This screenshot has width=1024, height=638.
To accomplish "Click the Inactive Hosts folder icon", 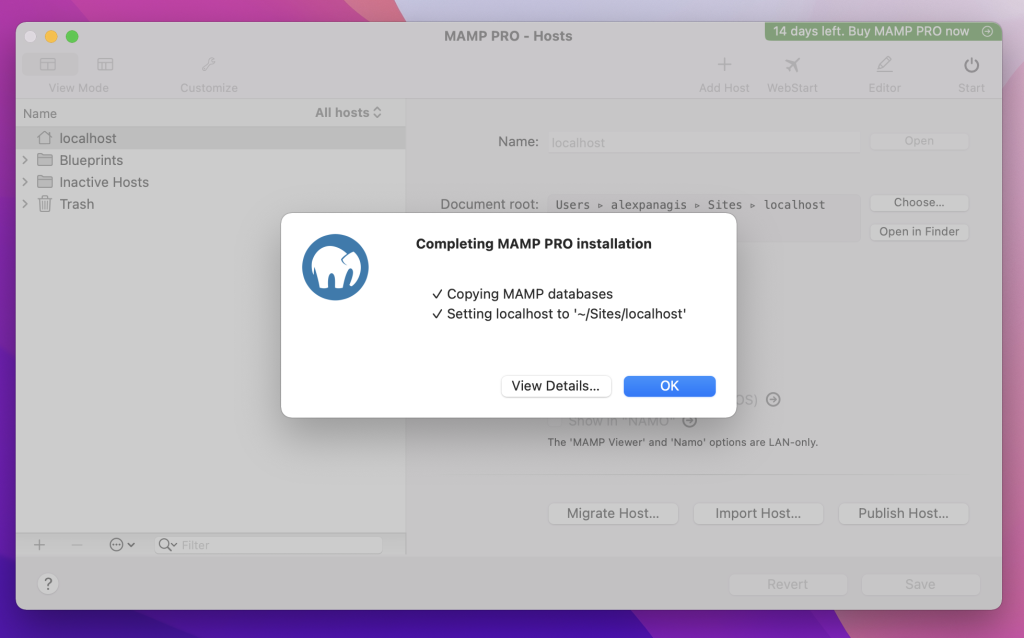I will (x=44, y=182).
